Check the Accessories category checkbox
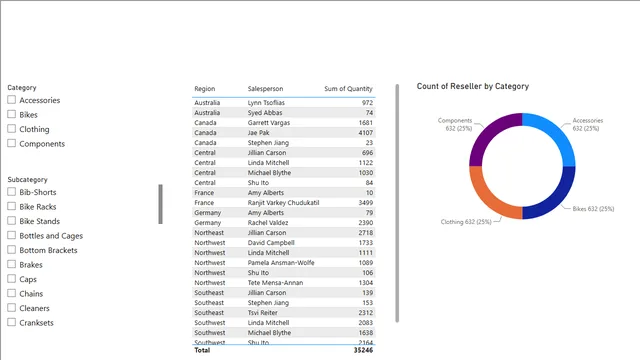 coord(11,100)
